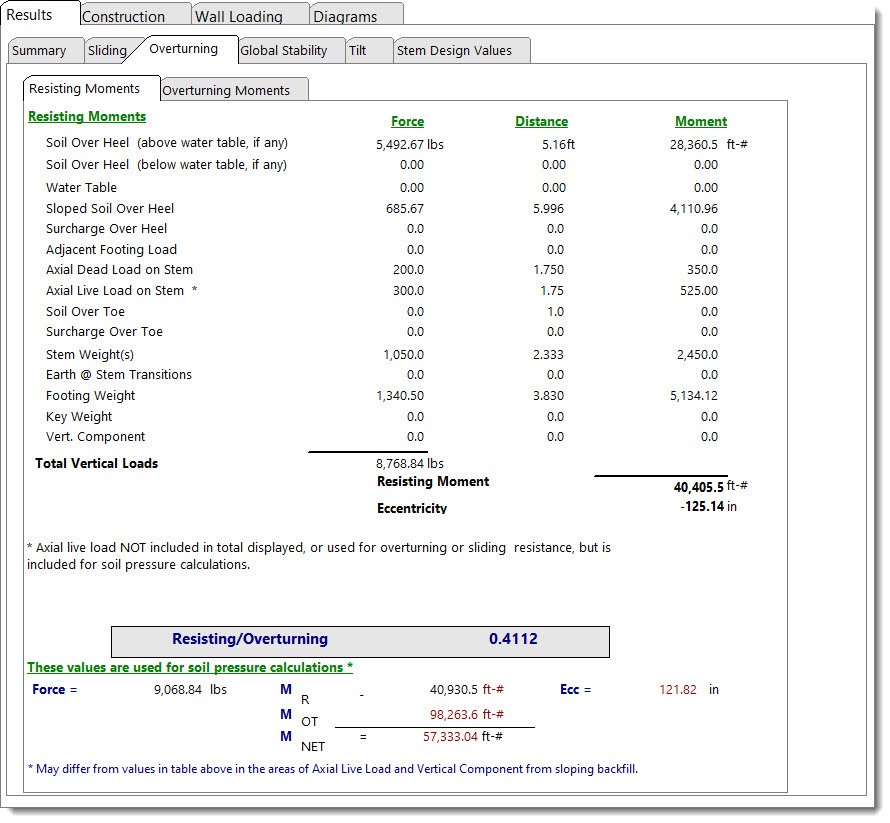This screenshot has height=823, width=890.
Task: Click the Results tab
Action: tap(30, 14)
